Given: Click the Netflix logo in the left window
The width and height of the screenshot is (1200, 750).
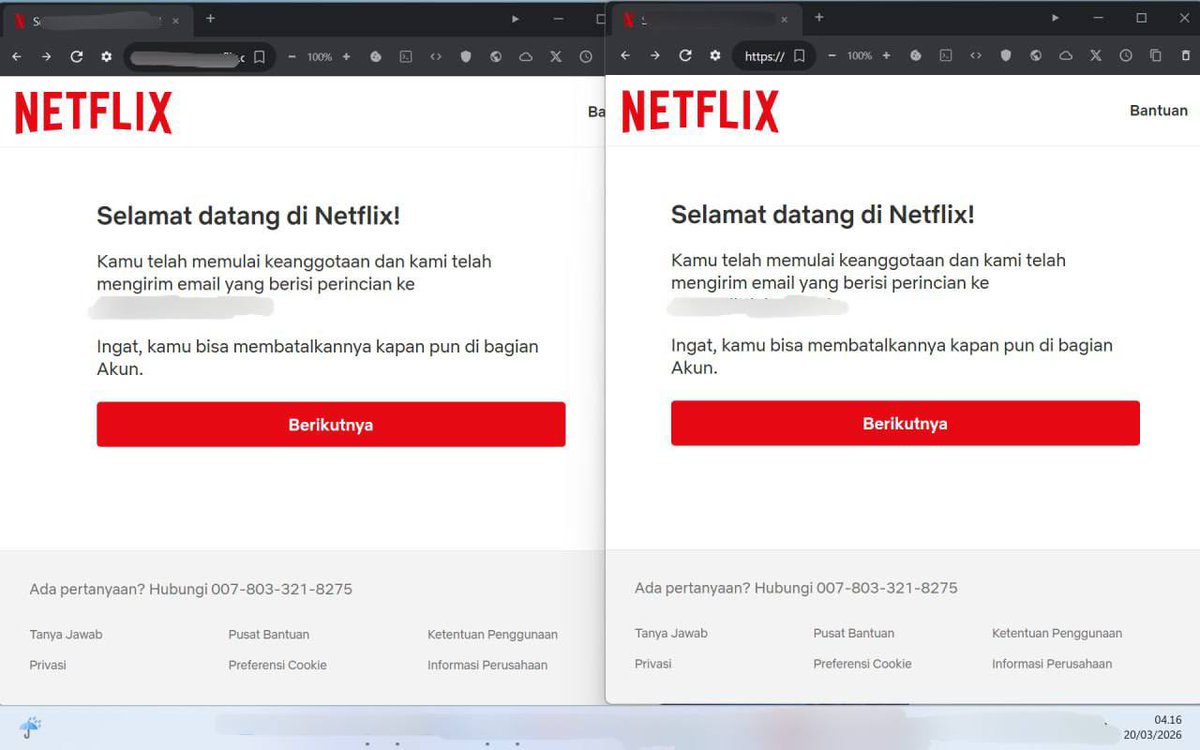Looking at the screenshot, I should [93, 113].
